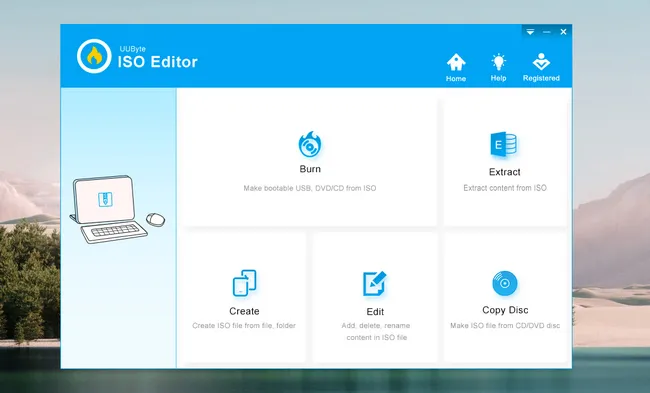
Task: Click the Copy Disc icon
Action: coord(504,283)
